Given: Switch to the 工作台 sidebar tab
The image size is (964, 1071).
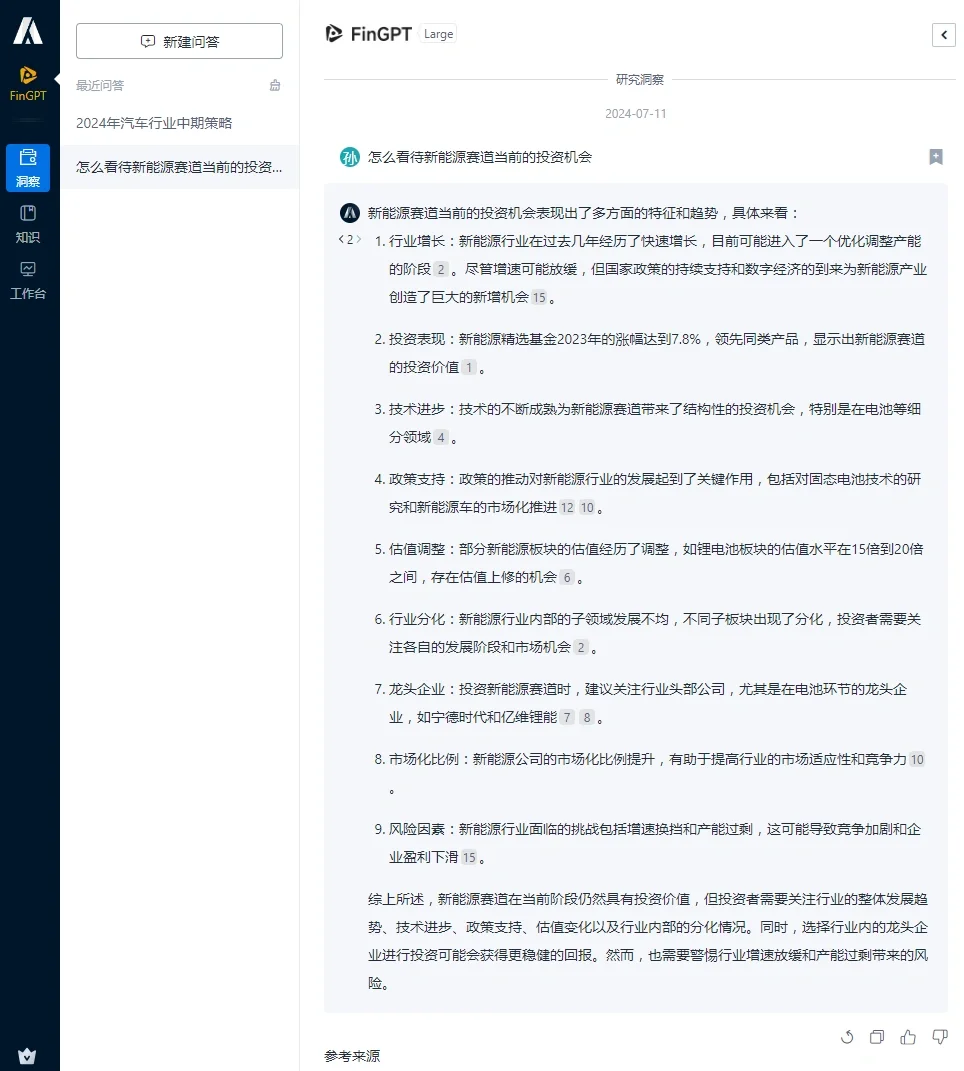Looking at the screenshot, I should coord(28,281).
